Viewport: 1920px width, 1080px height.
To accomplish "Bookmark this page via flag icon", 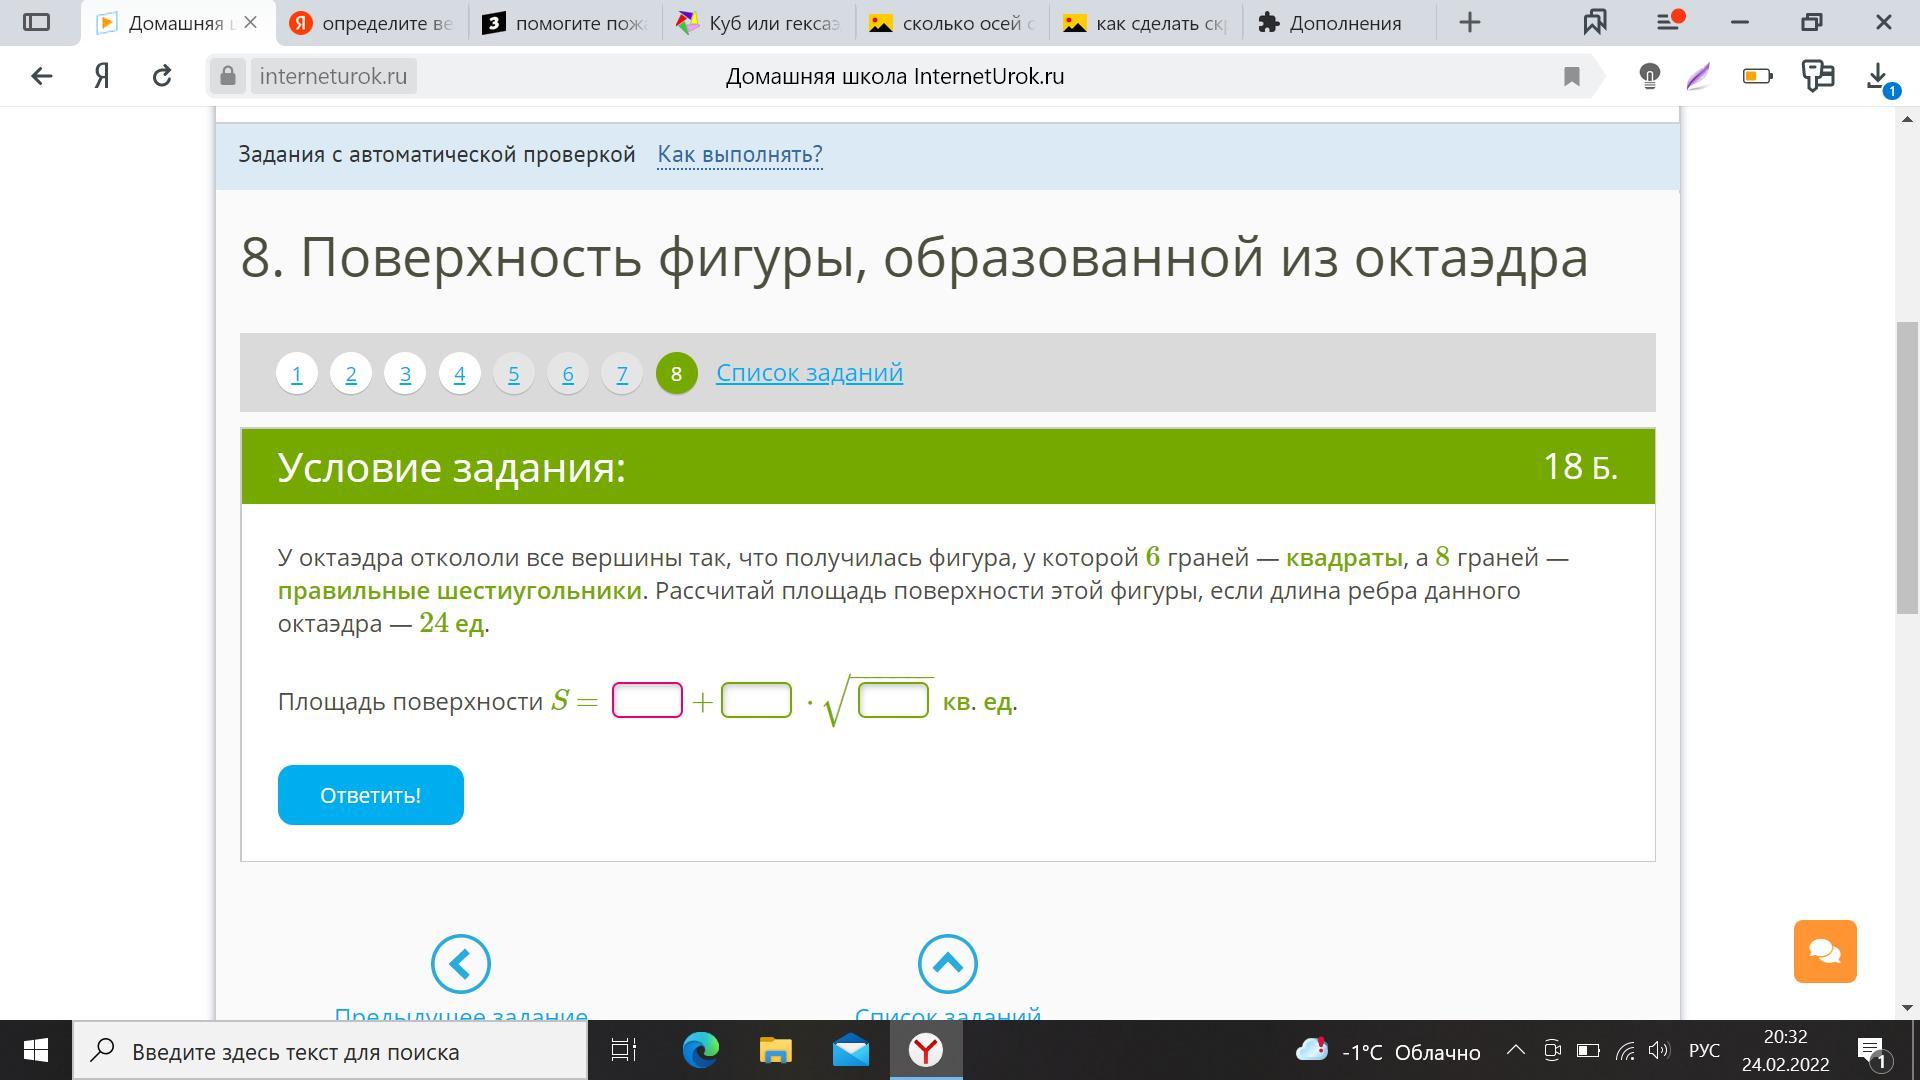I will tap(1571, 76).
